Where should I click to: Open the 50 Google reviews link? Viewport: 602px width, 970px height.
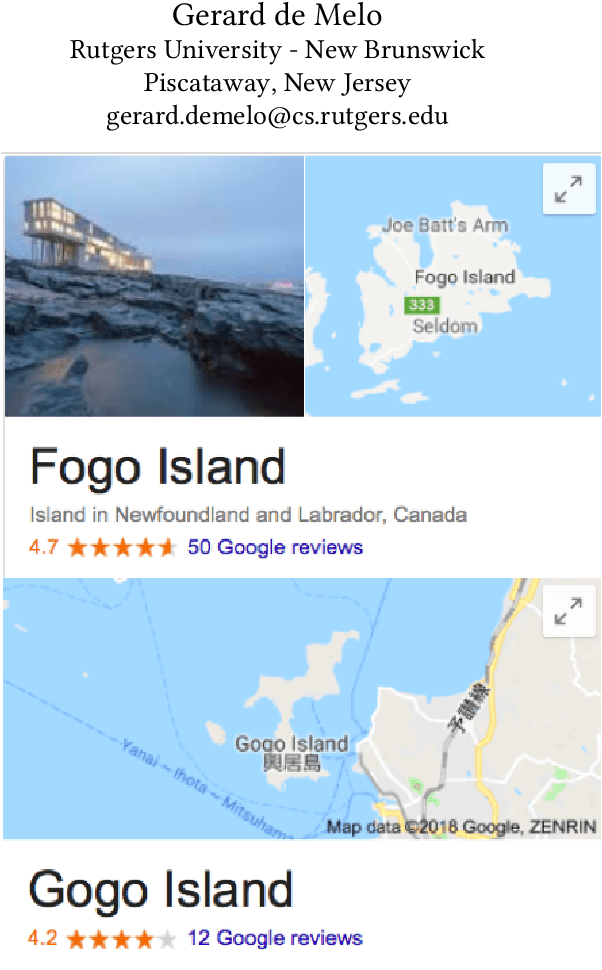tap(275, 547)
